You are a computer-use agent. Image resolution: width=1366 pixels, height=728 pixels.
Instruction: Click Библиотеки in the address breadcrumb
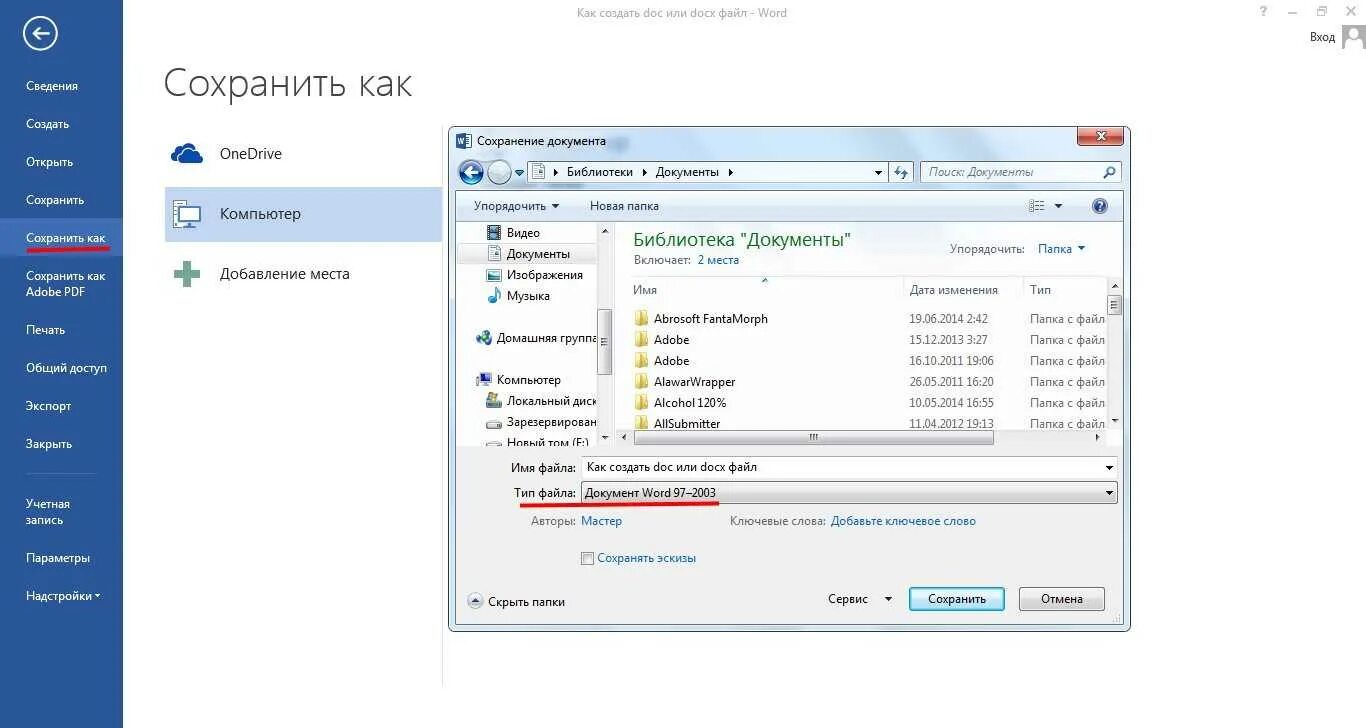599,172
